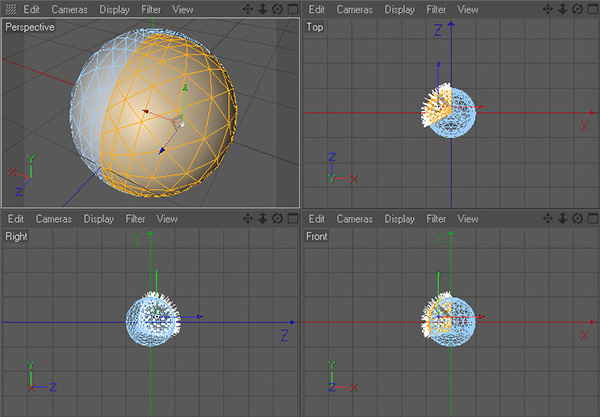Click the 'Top' viewport label
600x417 pixels.
[x=315, y=27]
